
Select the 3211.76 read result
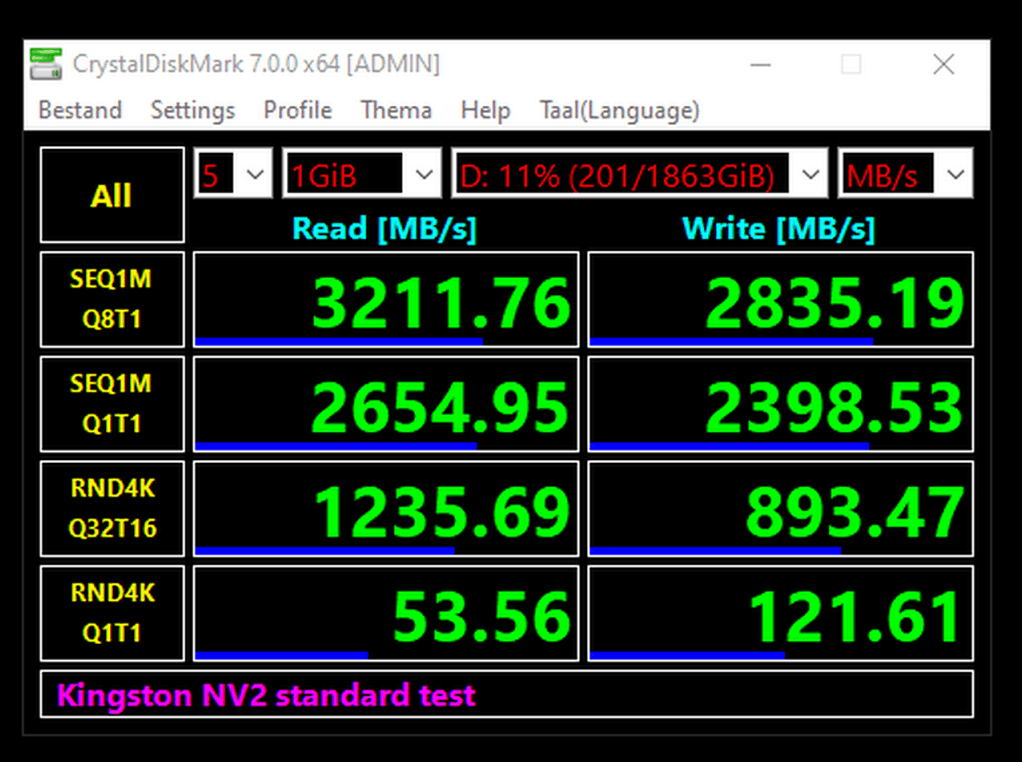(x=386, y=299)
